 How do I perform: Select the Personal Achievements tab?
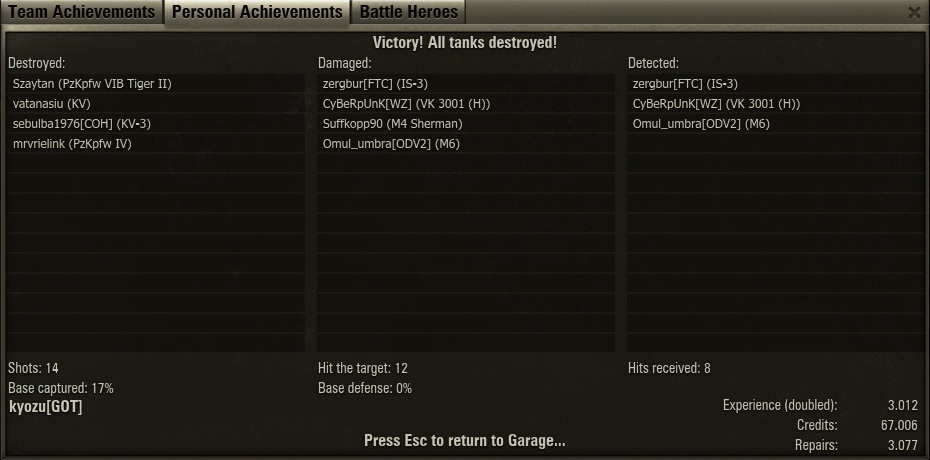[257, 12]
